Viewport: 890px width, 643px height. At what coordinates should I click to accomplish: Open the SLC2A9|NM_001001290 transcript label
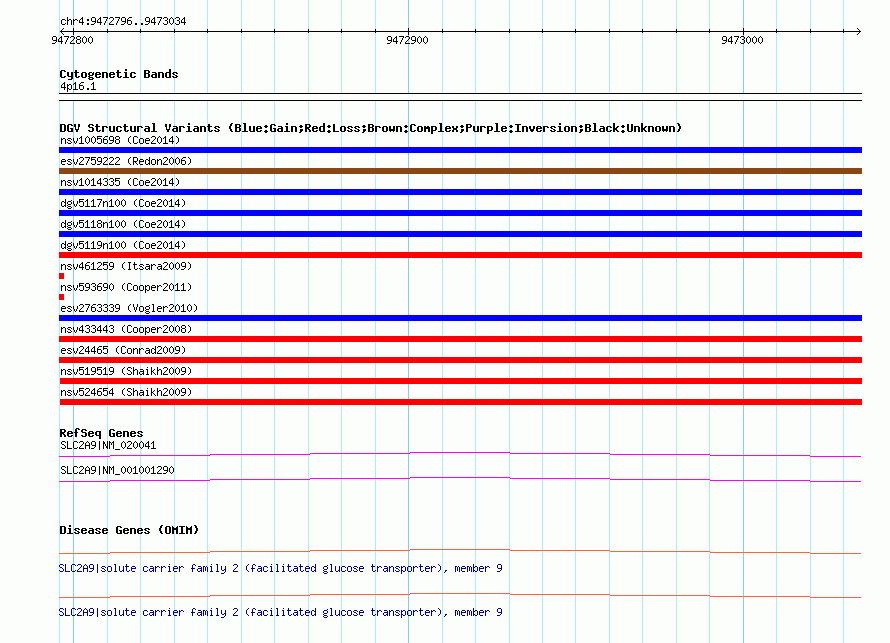coord(117,470)
